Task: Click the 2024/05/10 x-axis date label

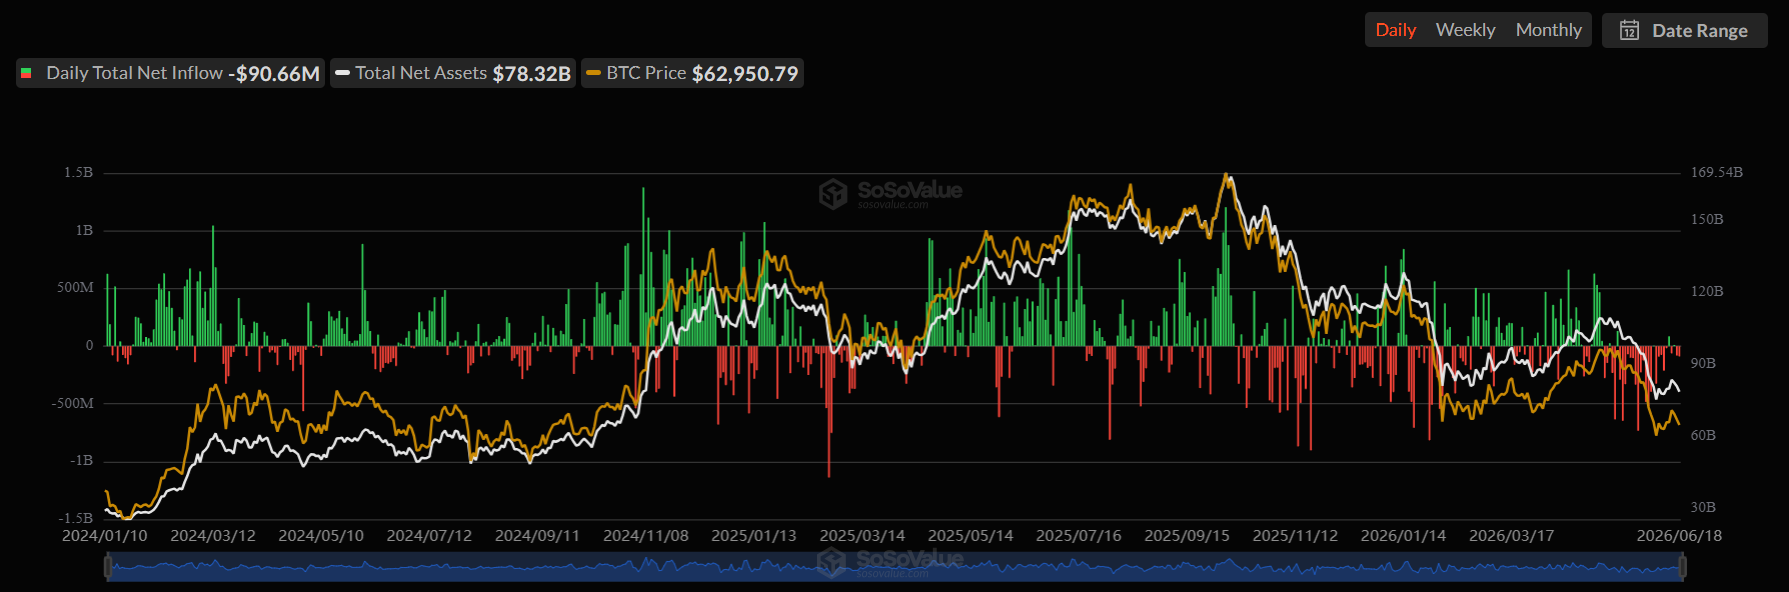Action: point(321,536)
